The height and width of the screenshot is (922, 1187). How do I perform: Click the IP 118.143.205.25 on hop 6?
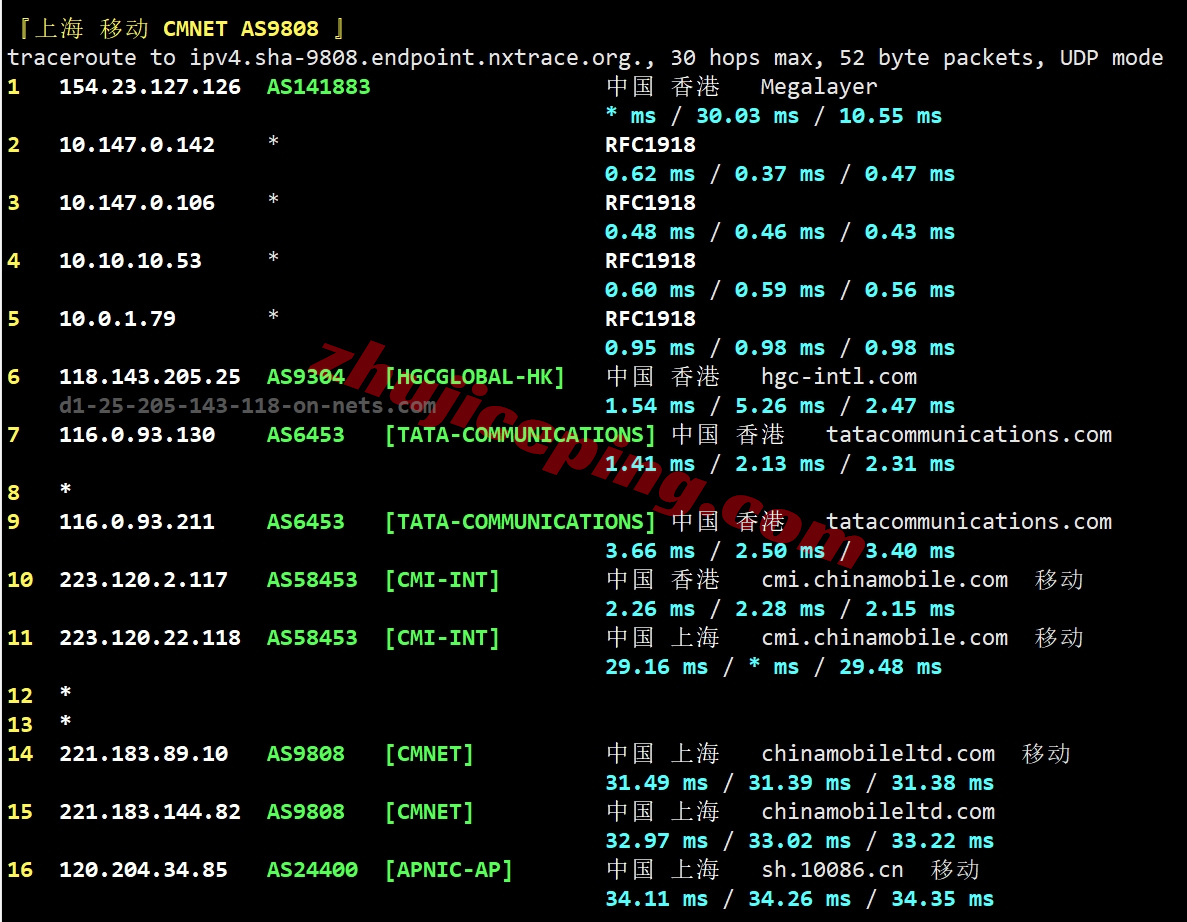[x=150, y=377]
